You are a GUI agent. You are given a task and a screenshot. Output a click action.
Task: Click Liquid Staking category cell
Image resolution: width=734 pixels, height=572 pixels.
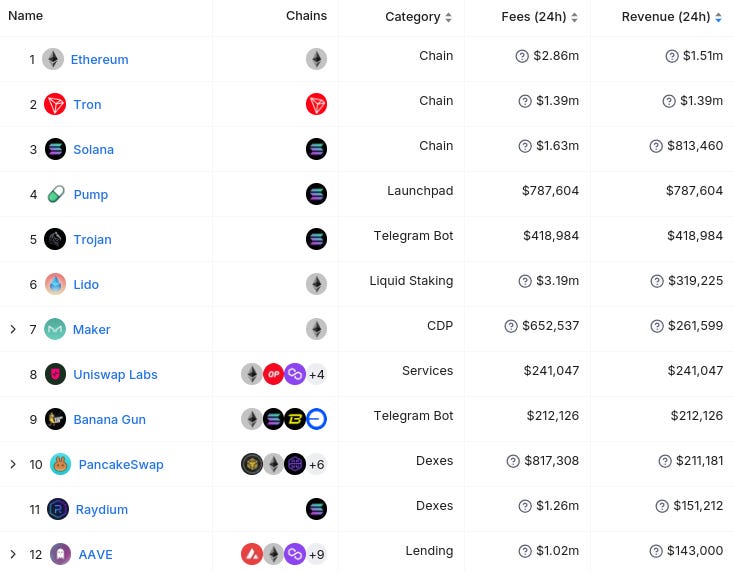coord(411,280)
